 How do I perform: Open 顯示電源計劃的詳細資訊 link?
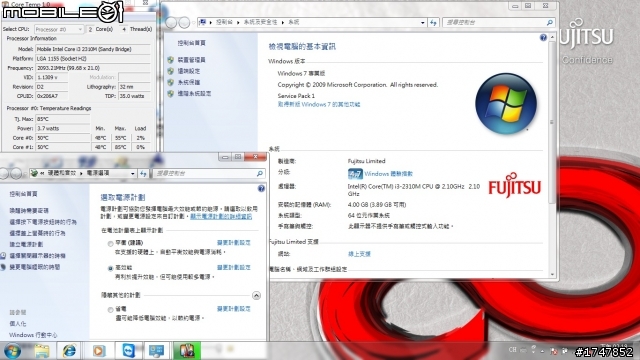(221, 216)
